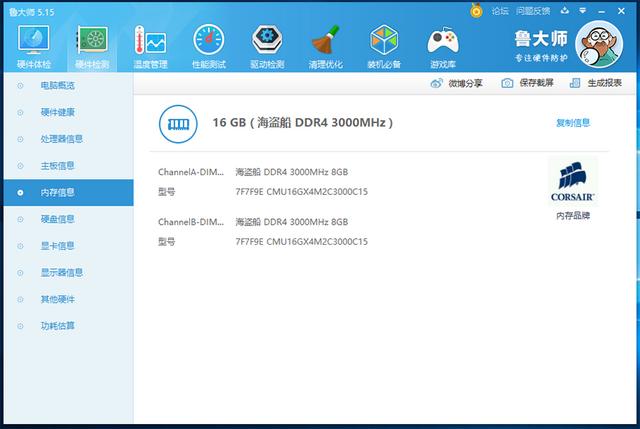Click 清理优化 broom cleanup icon
The image size is (640, 429).
325,45
